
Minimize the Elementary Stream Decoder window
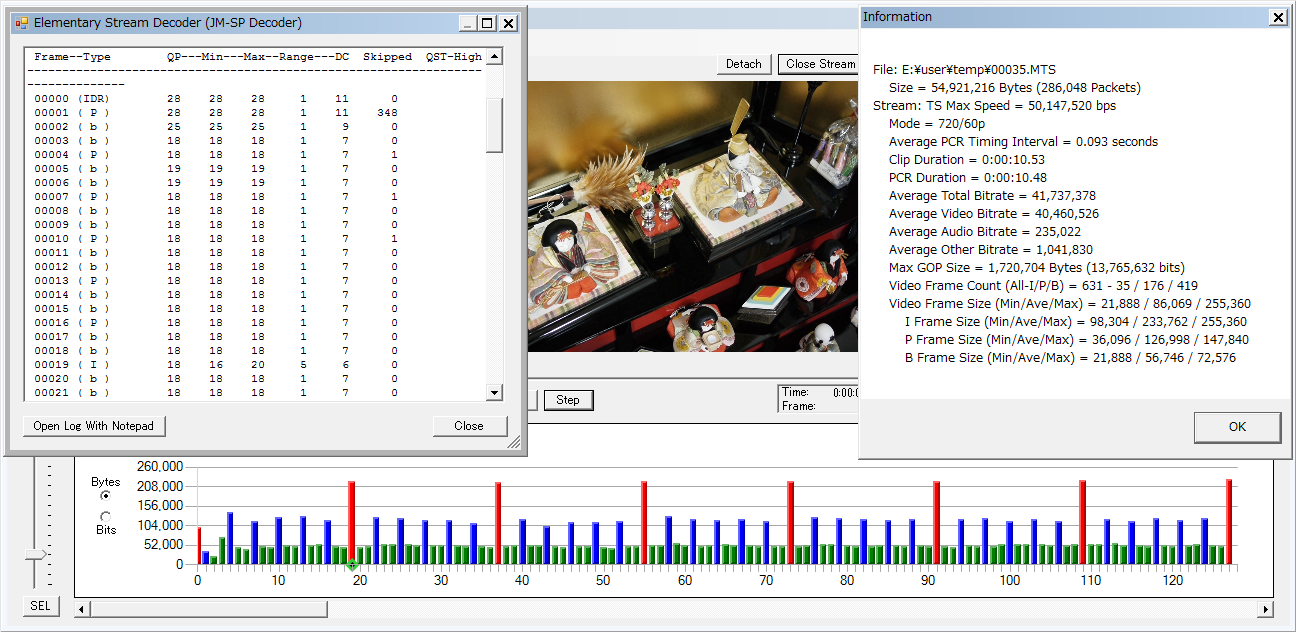pos(467,23)
